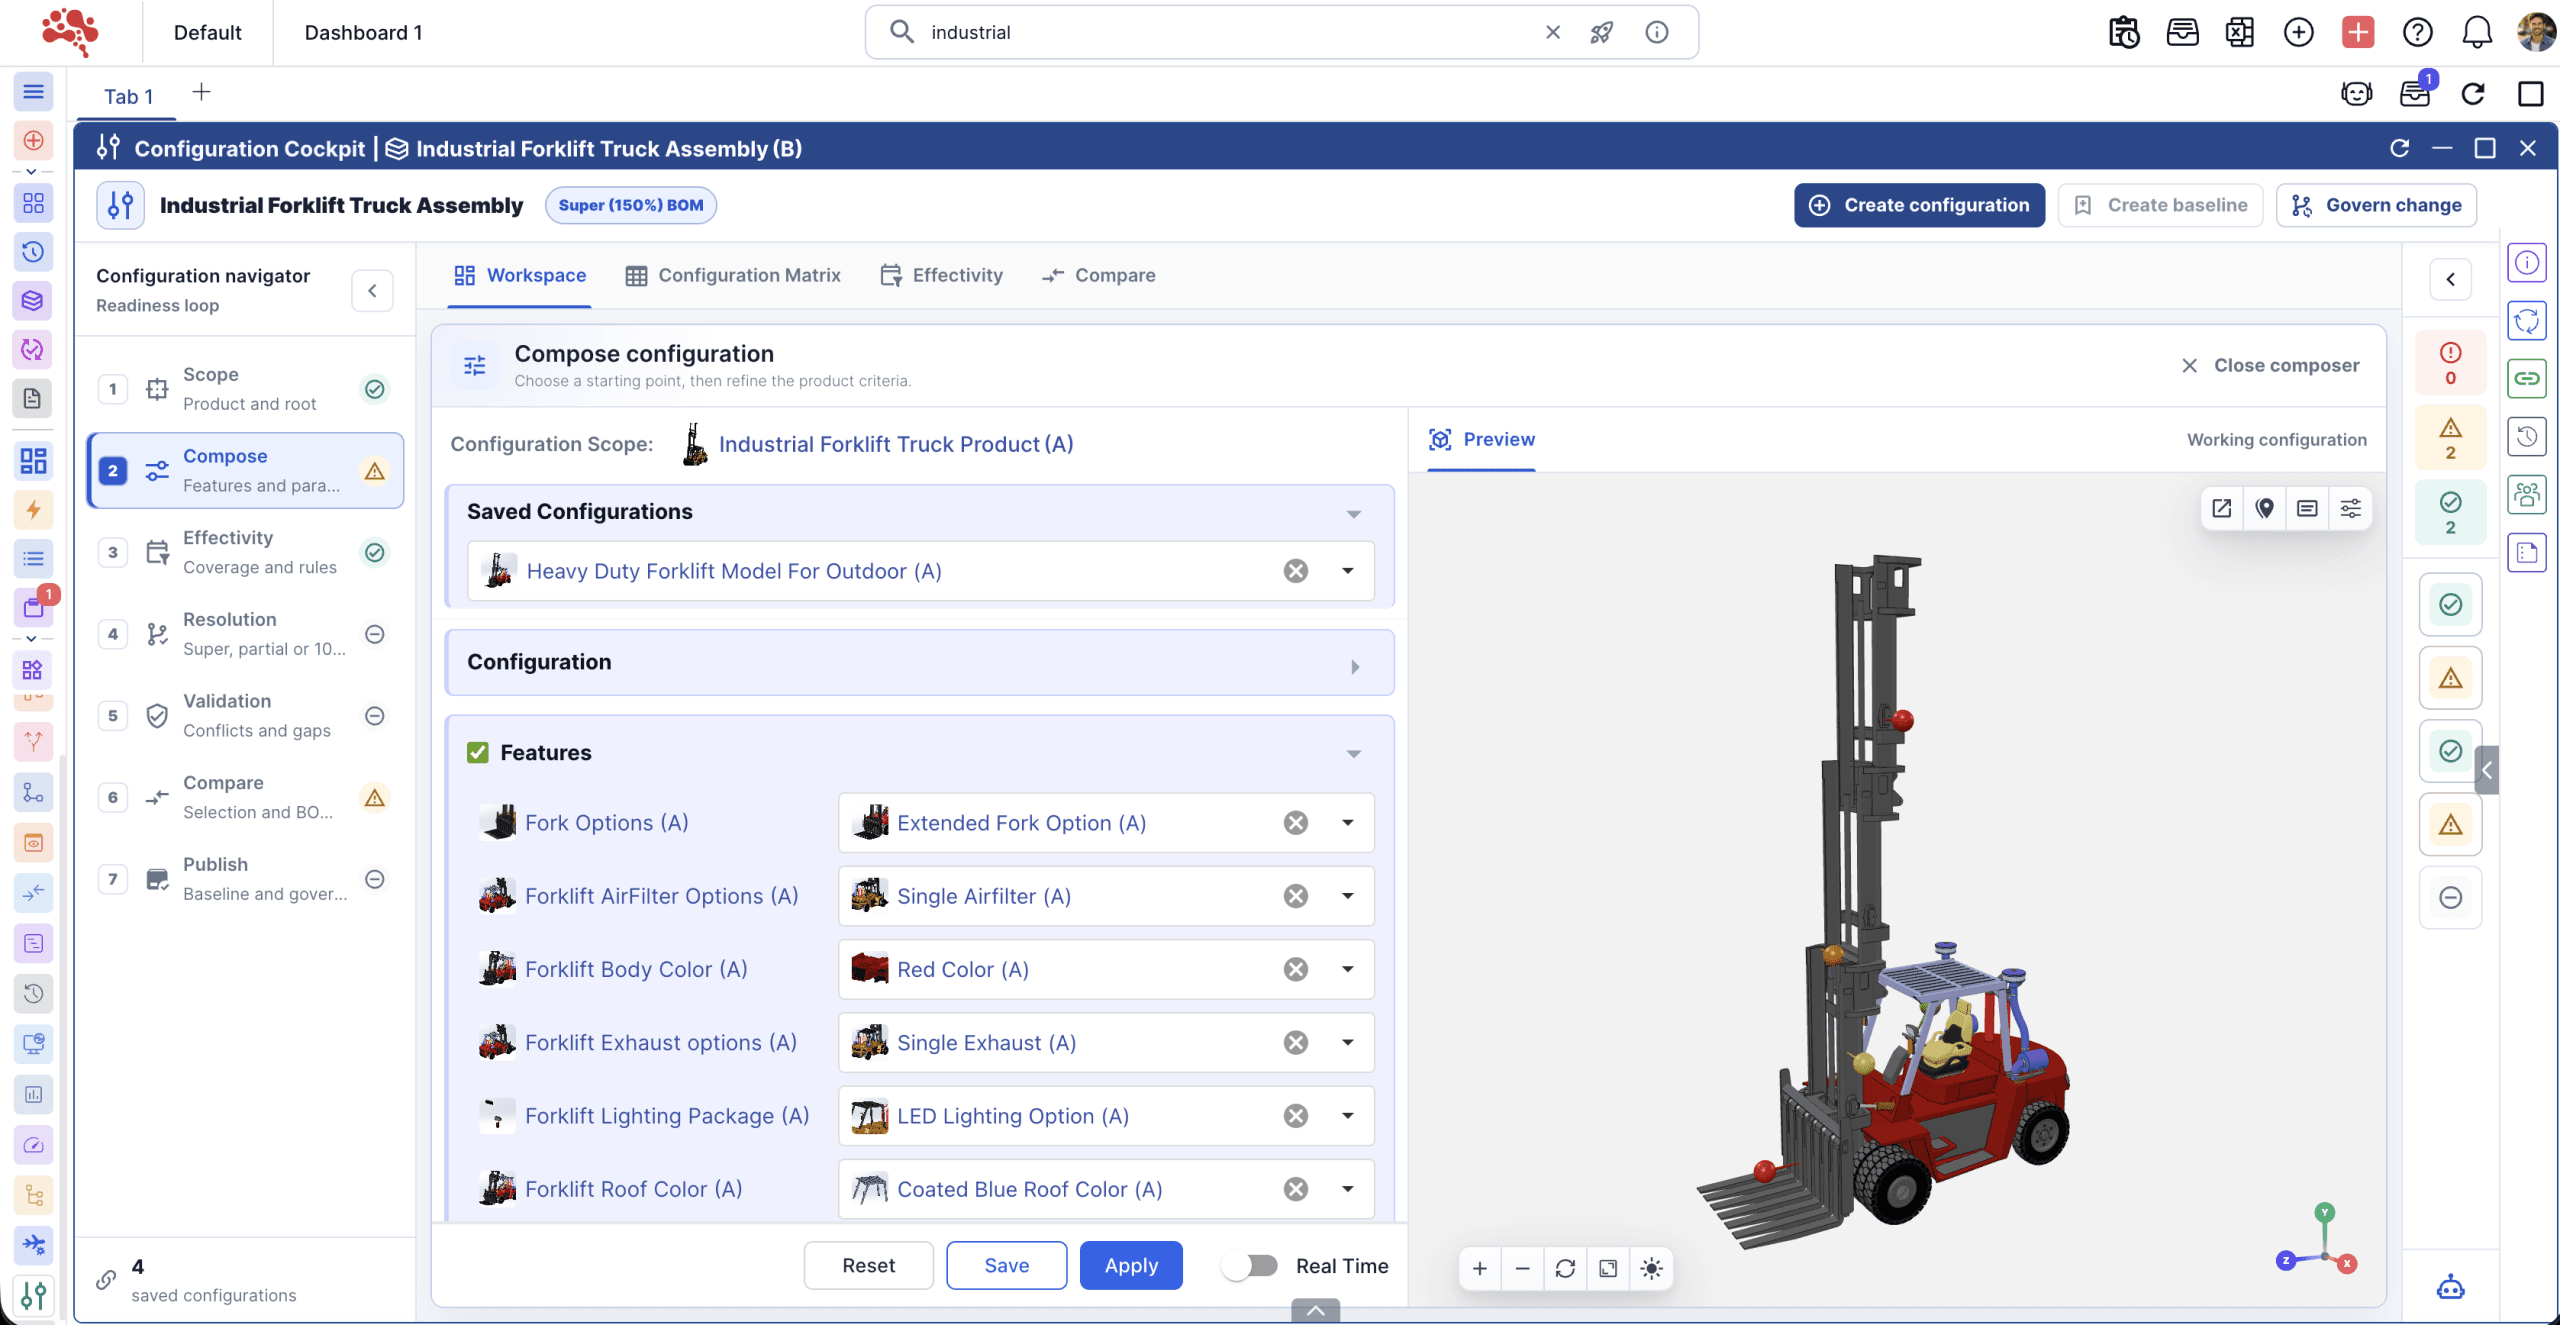Zoom in the 3D preview with plus icon
This screenshot has height=1325, width=2560.
click(x=1480, y=1268)
